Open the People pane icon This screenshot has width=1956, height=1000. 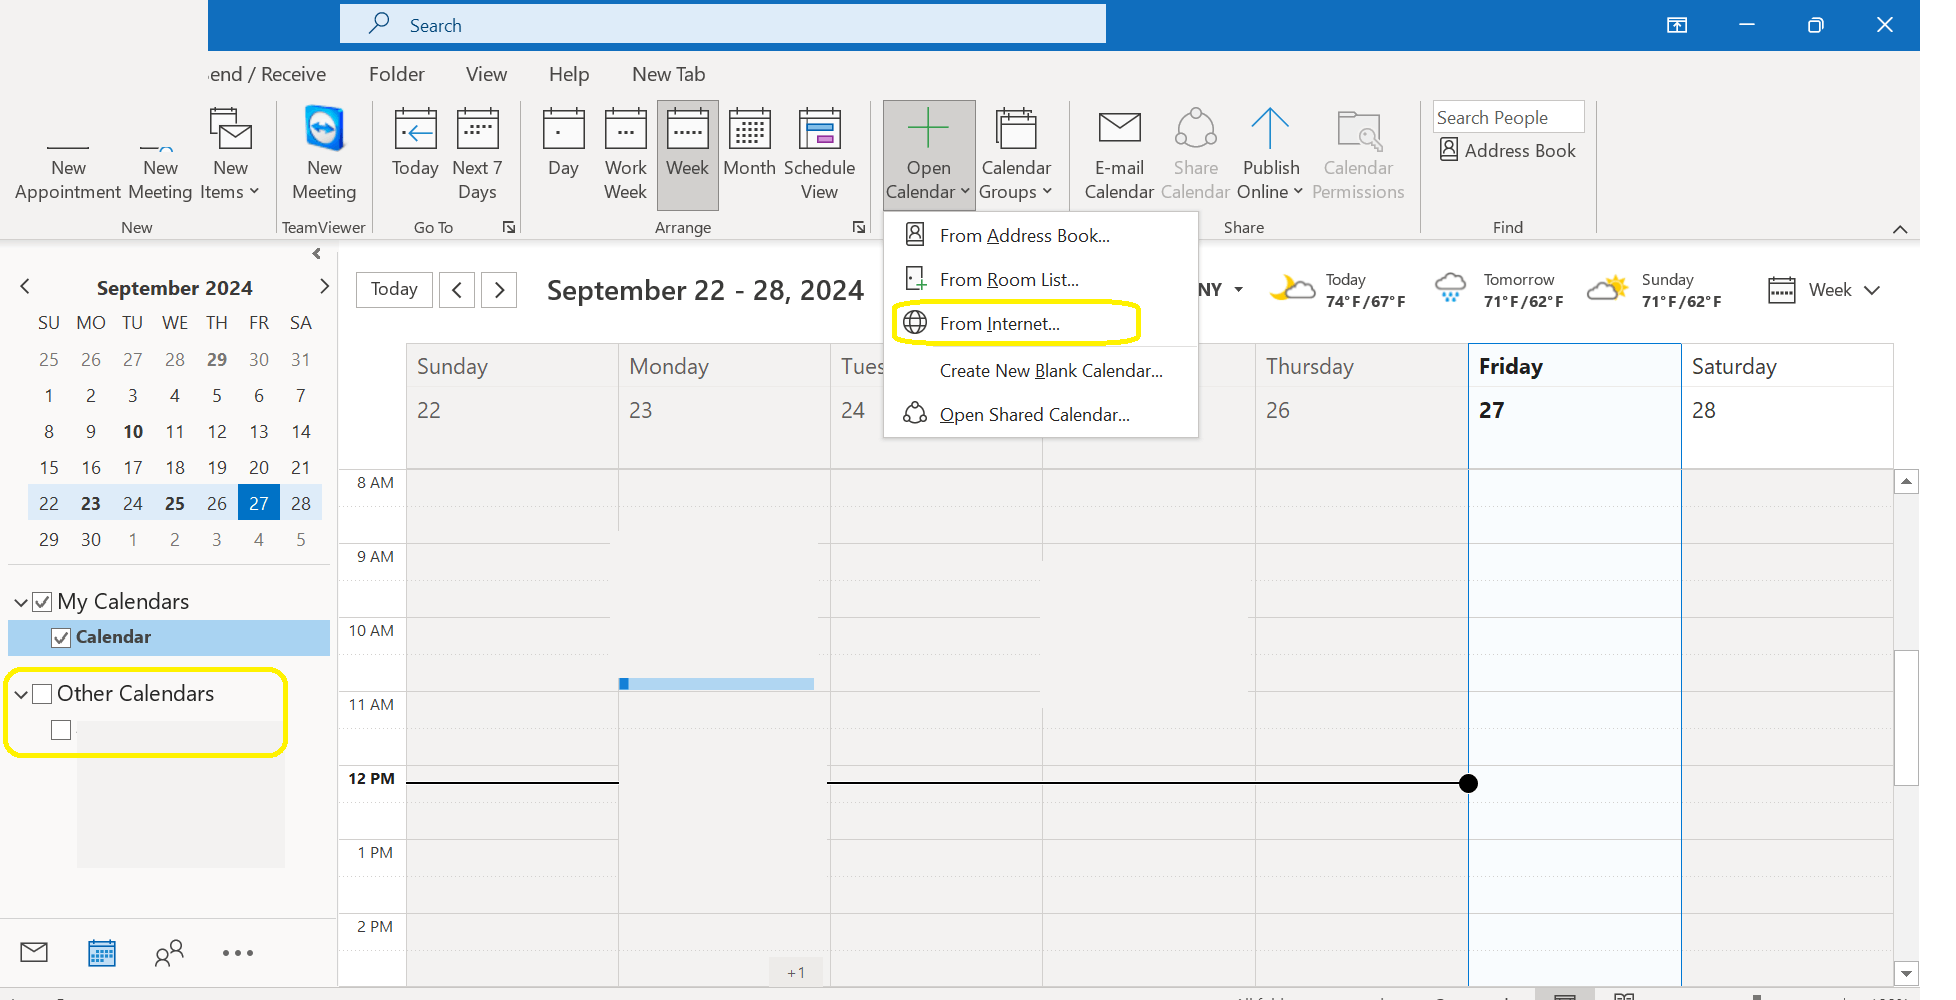[168, 953]
